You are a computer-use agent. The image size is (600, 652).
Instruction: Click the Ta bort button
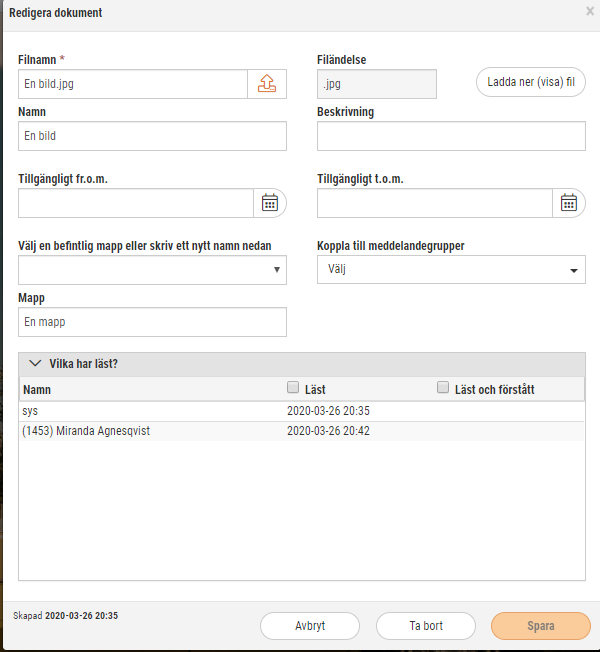pos(426,626)
